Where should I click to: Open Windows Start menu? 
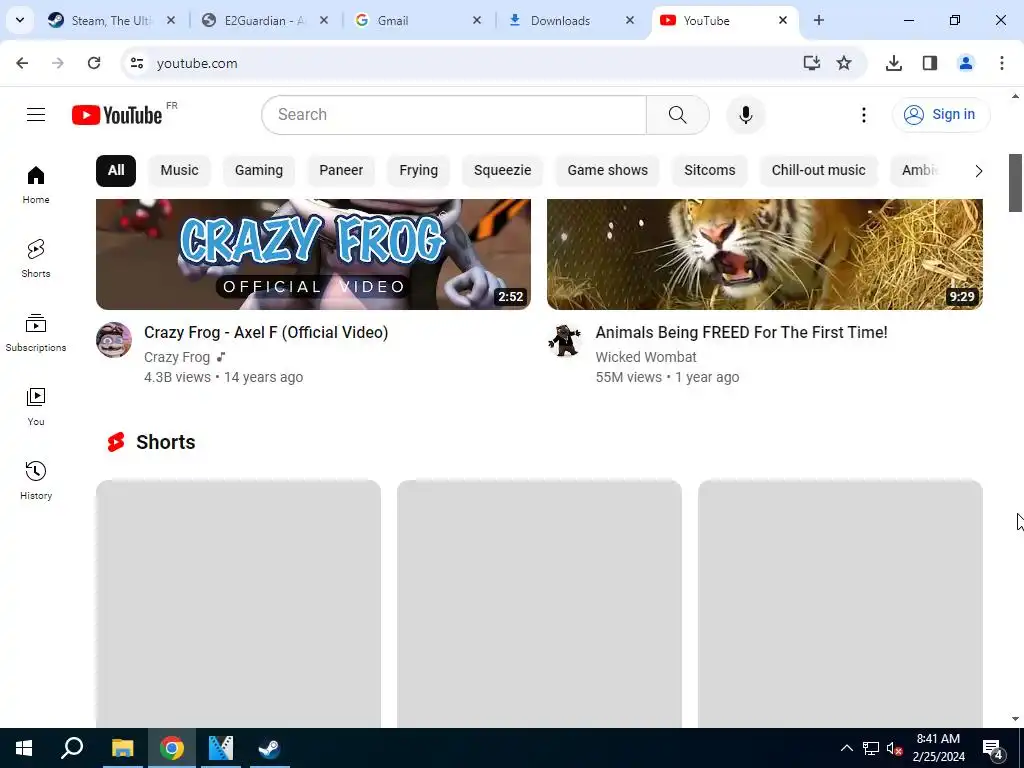click(x=24, y=748)
